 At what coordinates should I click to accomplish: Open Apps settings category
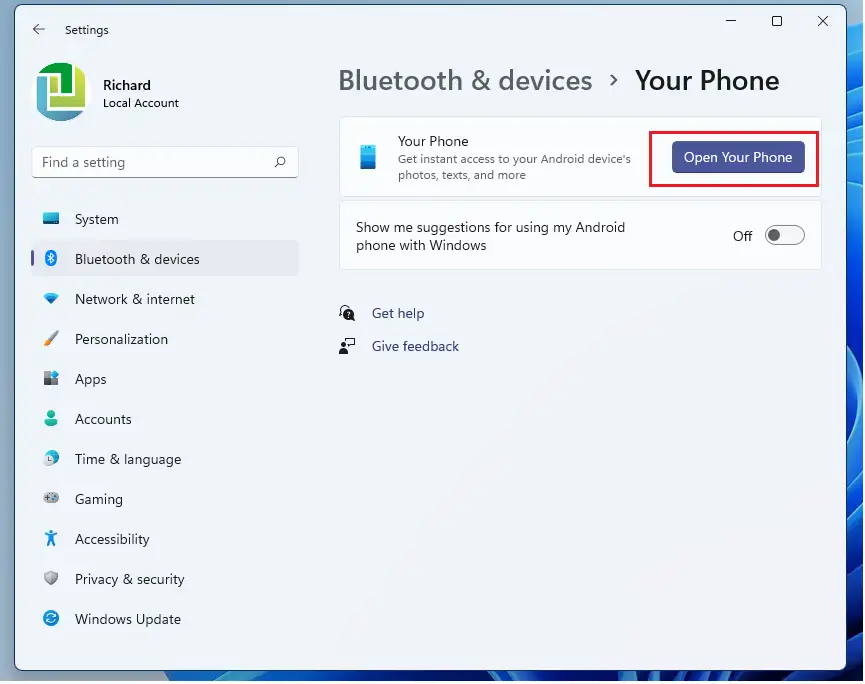coord(165,379)
